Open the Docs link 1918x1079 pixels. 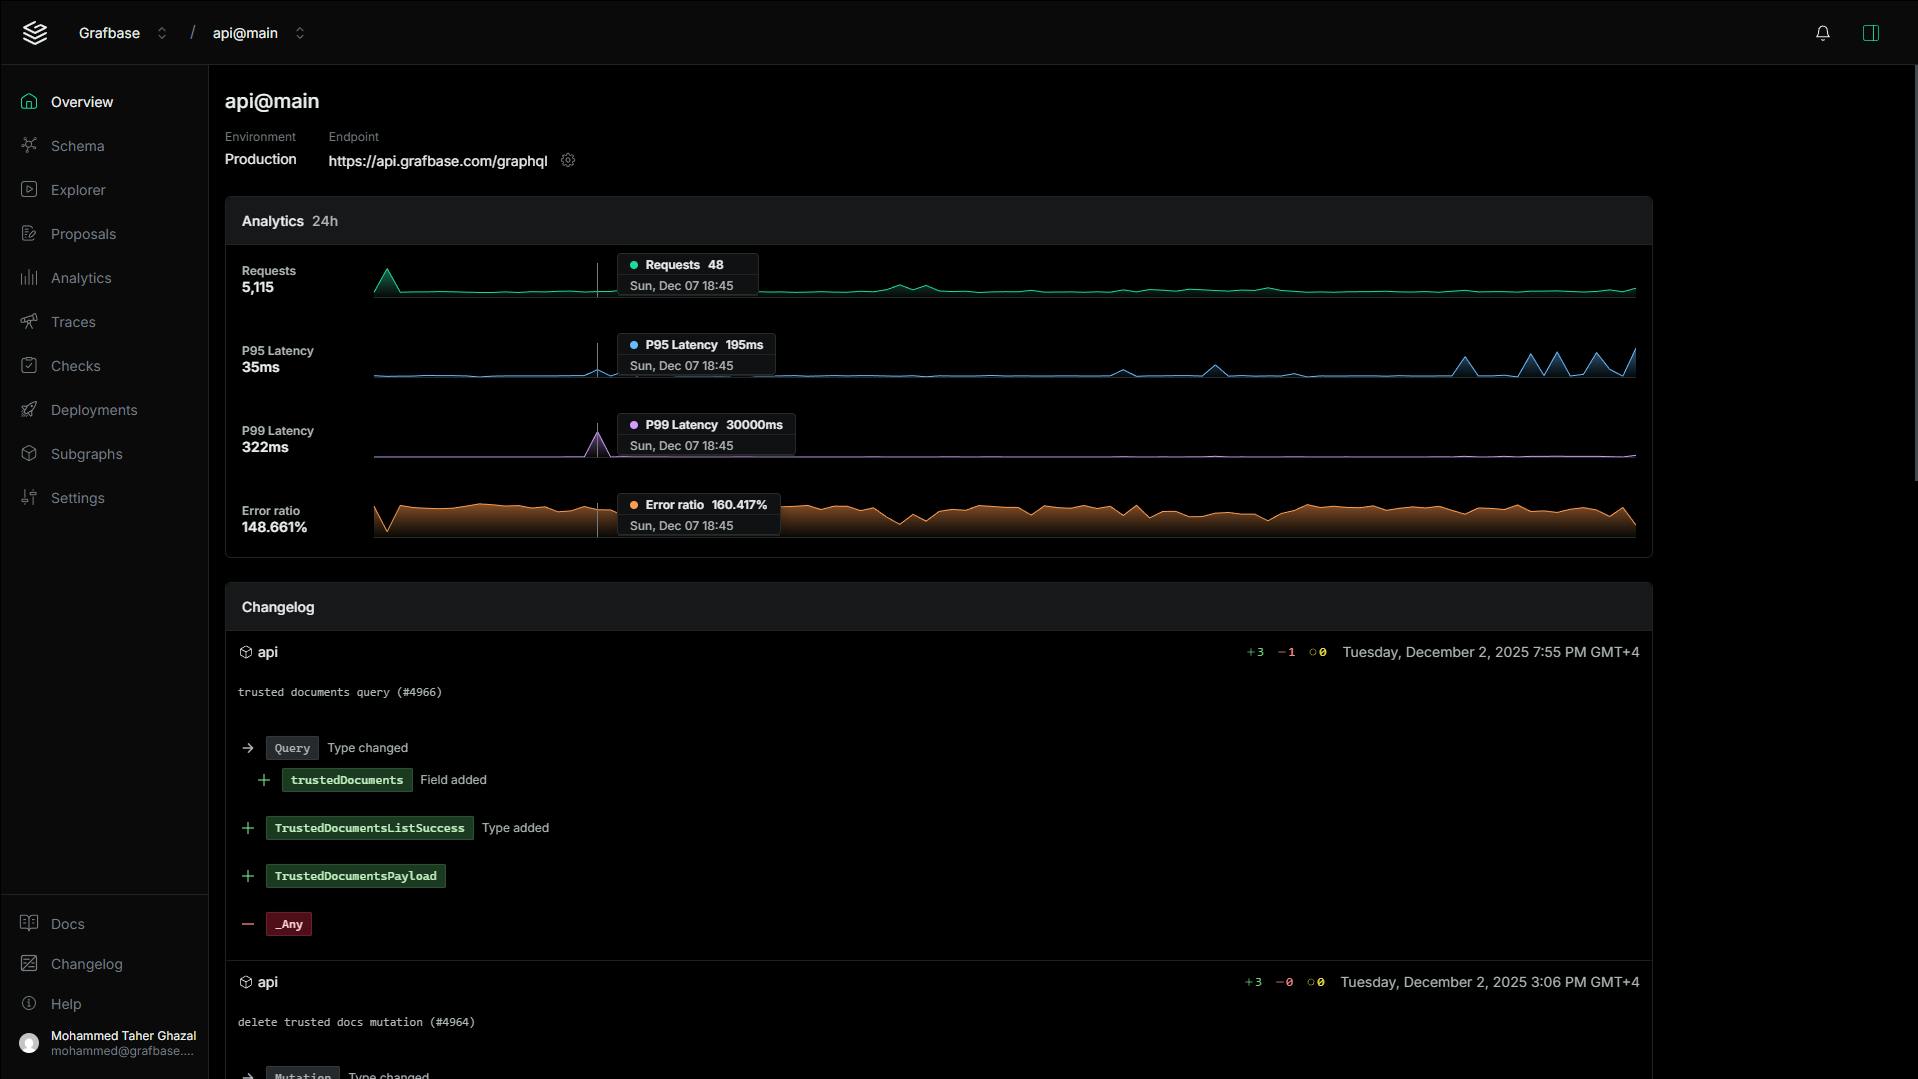point(67,924)
